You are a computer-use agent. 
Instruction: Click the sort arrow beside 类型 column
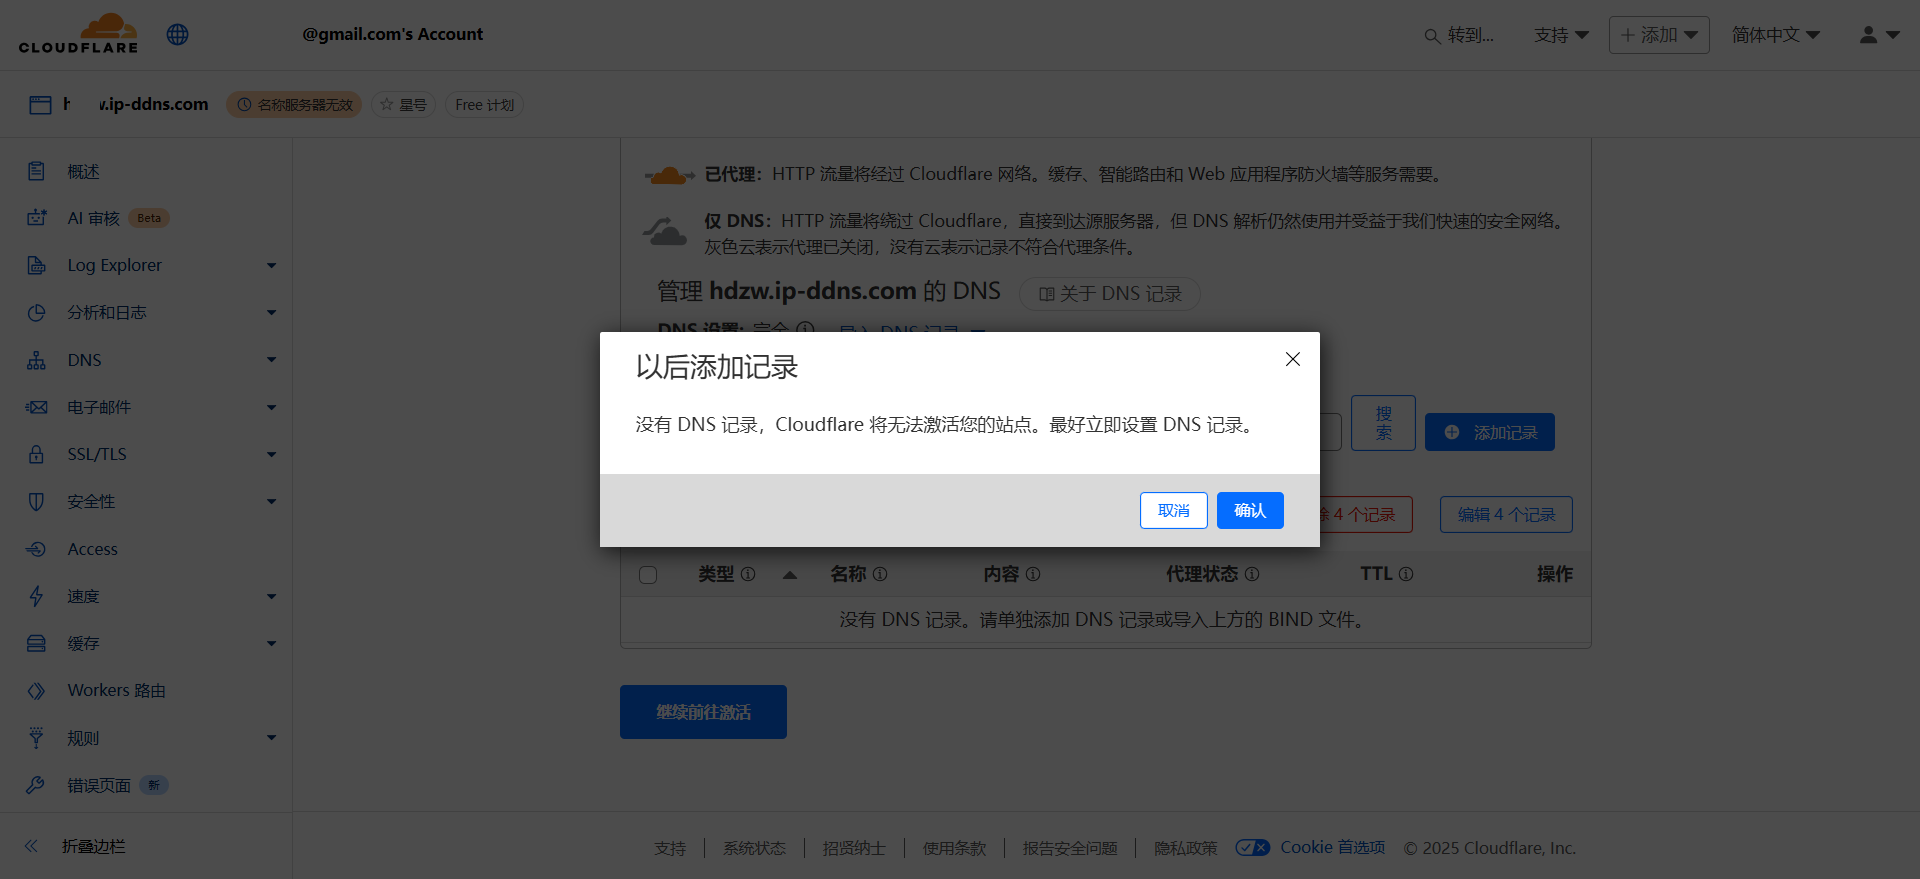790,574
